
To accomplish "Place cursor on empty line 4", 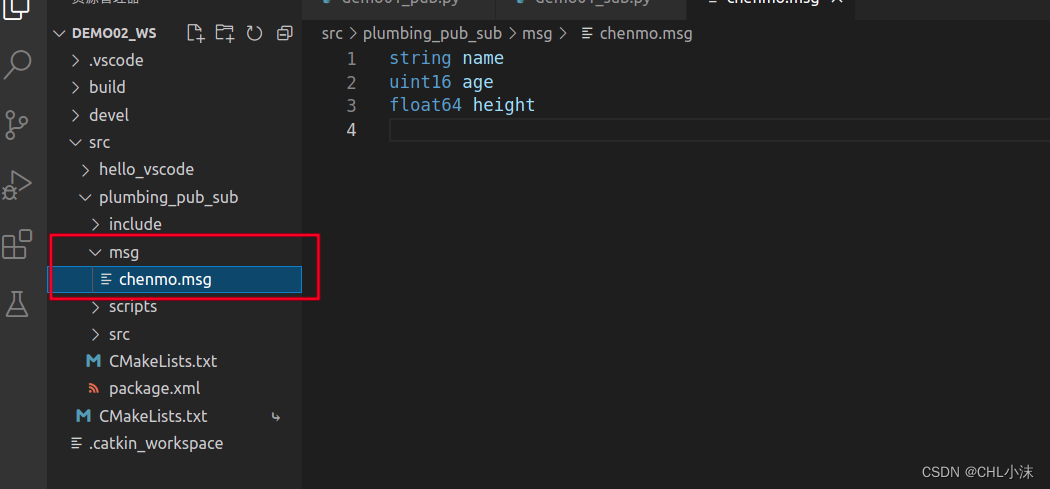I will 719,129.
